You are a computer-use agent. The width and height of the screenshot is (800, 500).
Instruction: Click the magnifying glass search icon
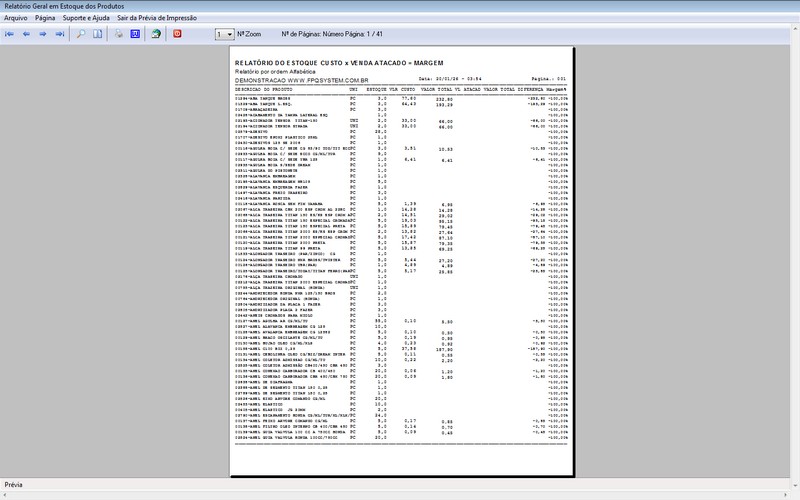(81, 34)
